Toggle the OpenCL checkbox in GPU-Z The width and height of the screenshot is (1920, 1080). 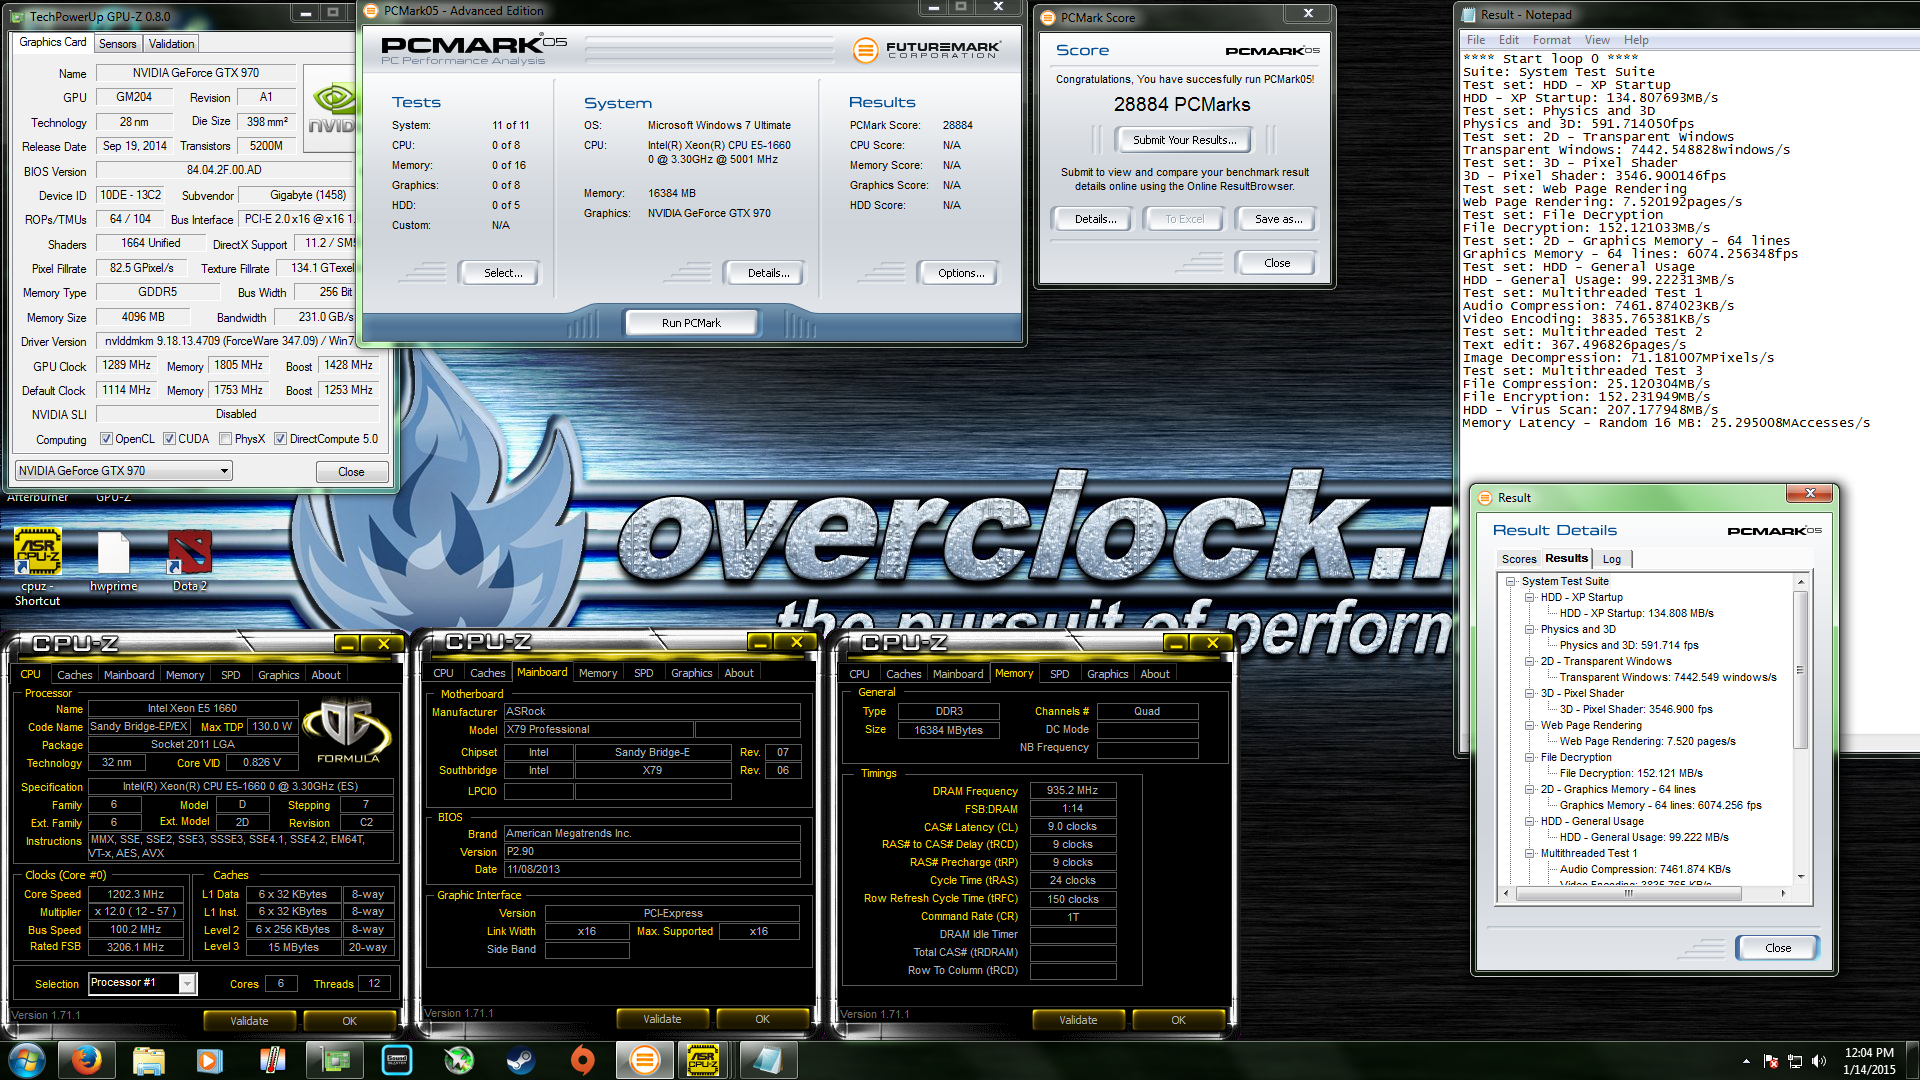[106, 439]
